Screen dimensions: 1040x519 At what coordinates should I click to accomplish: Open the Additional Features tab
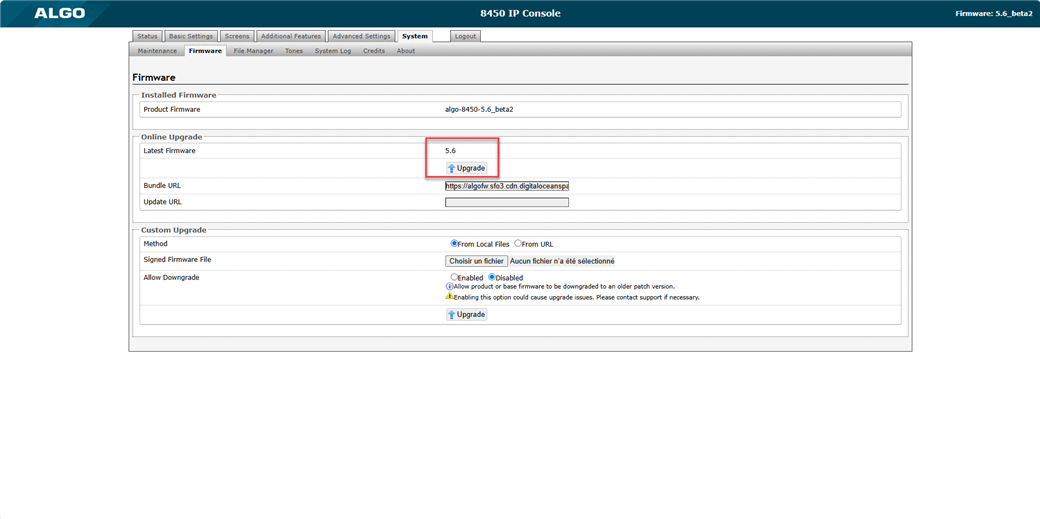290,36
